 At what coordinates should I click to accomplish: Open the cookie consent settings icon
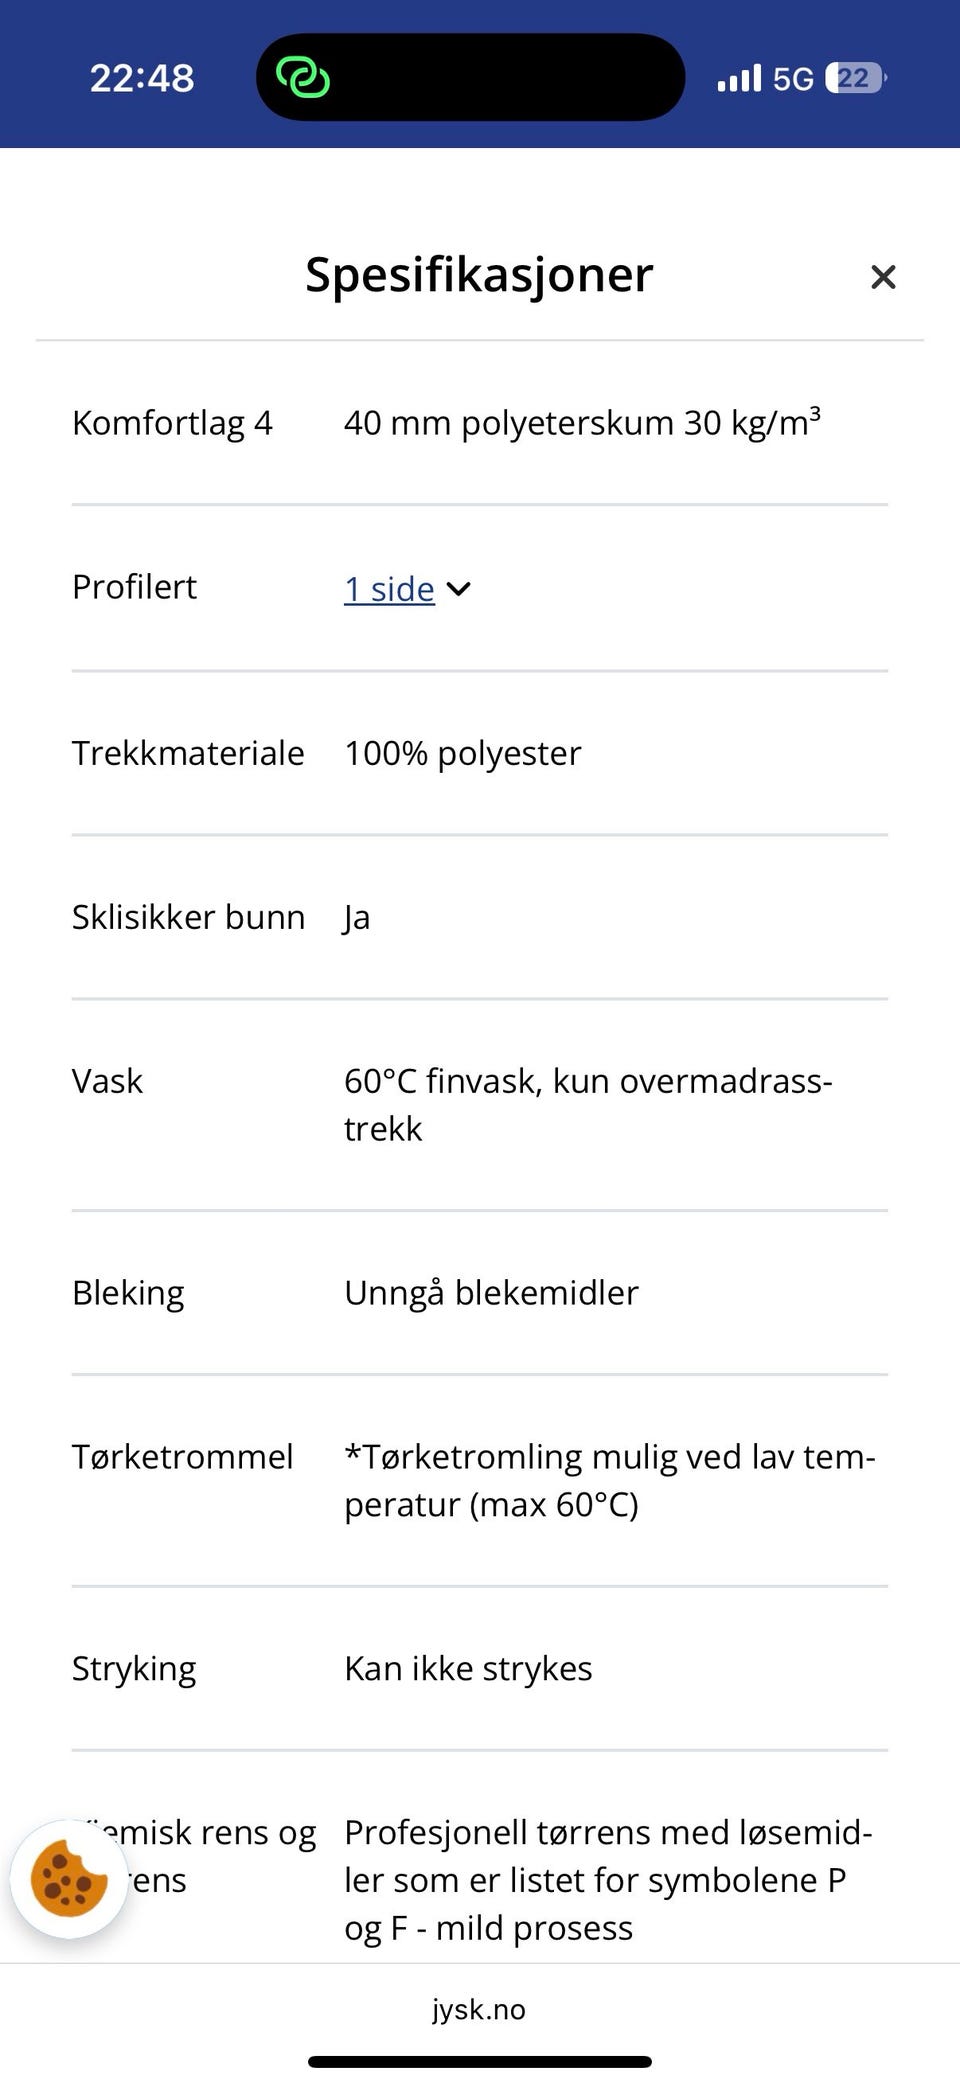(x=69, y=1878)
